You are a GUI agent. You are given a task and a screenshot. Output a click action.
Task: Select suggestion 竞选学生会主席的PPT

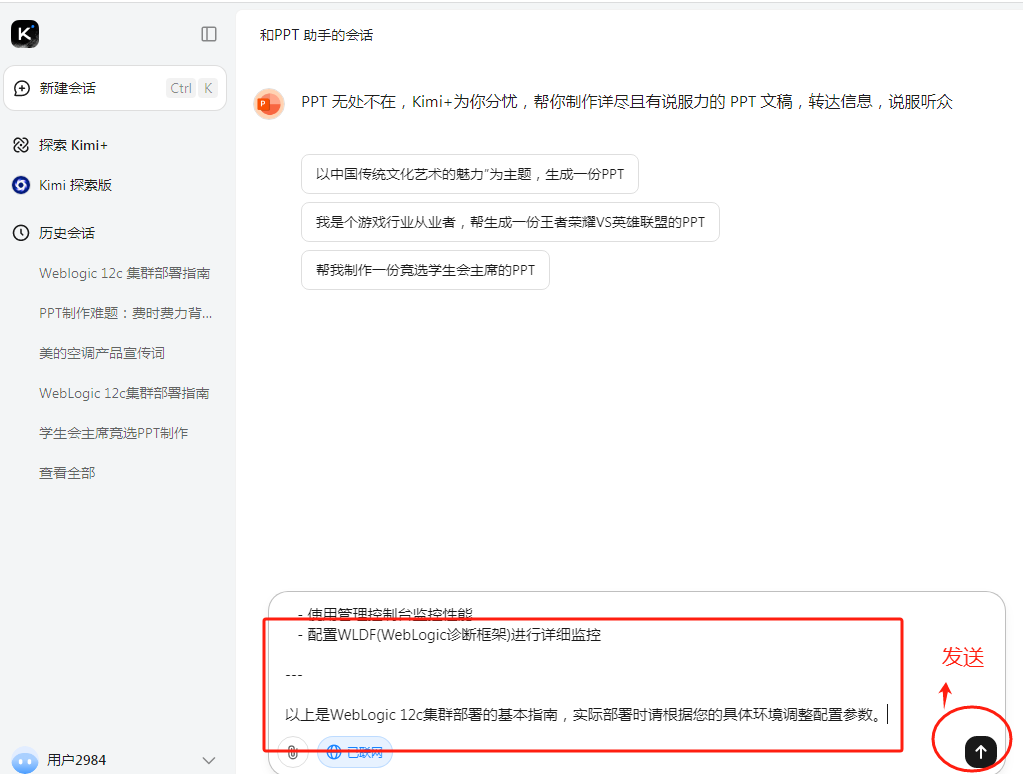(425, 270)
